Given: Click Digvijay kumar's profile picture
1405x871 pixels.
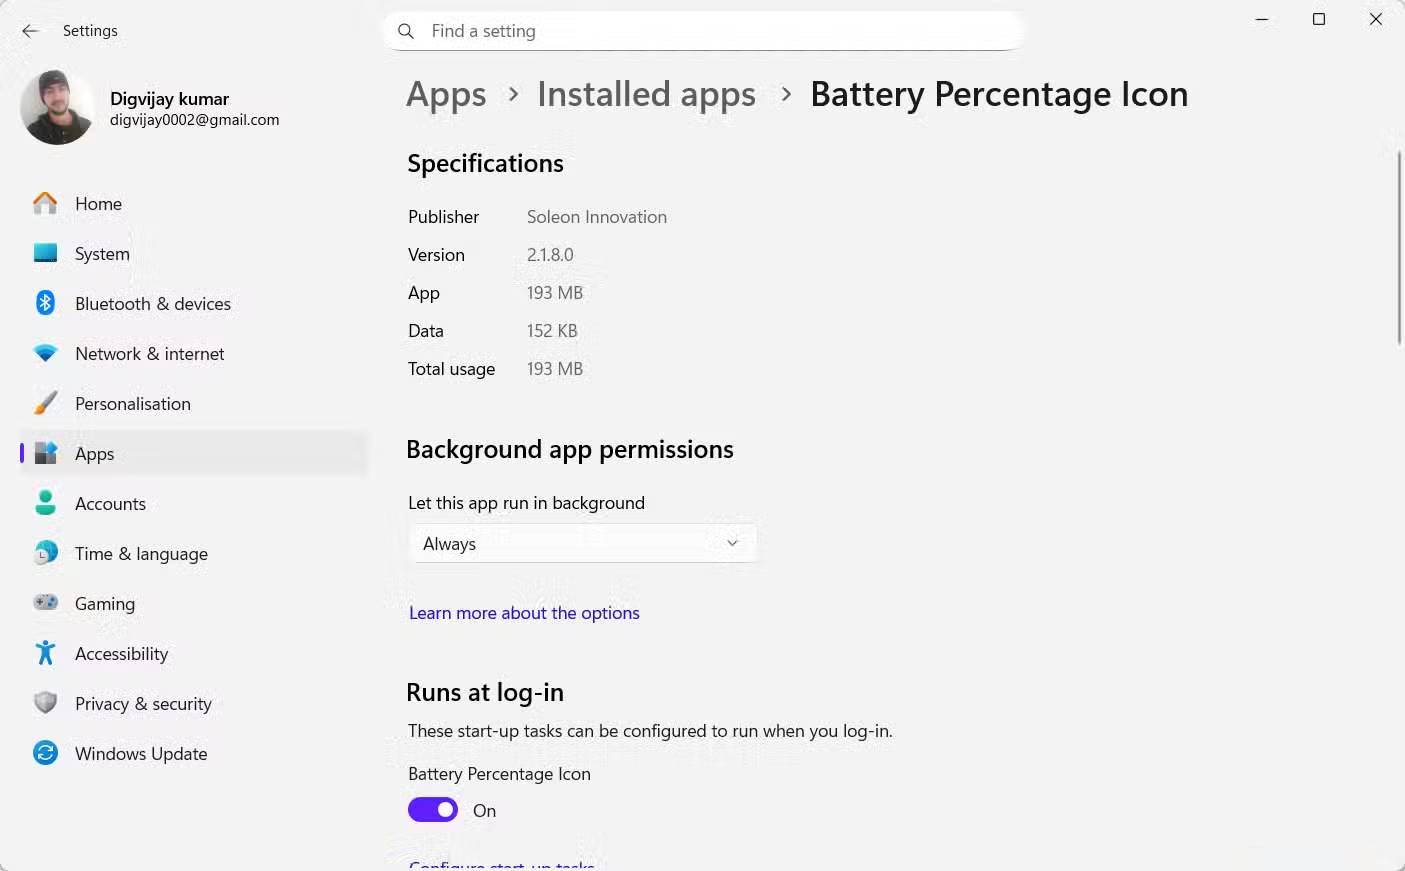Looking at the screenshot, I should 57,107.
